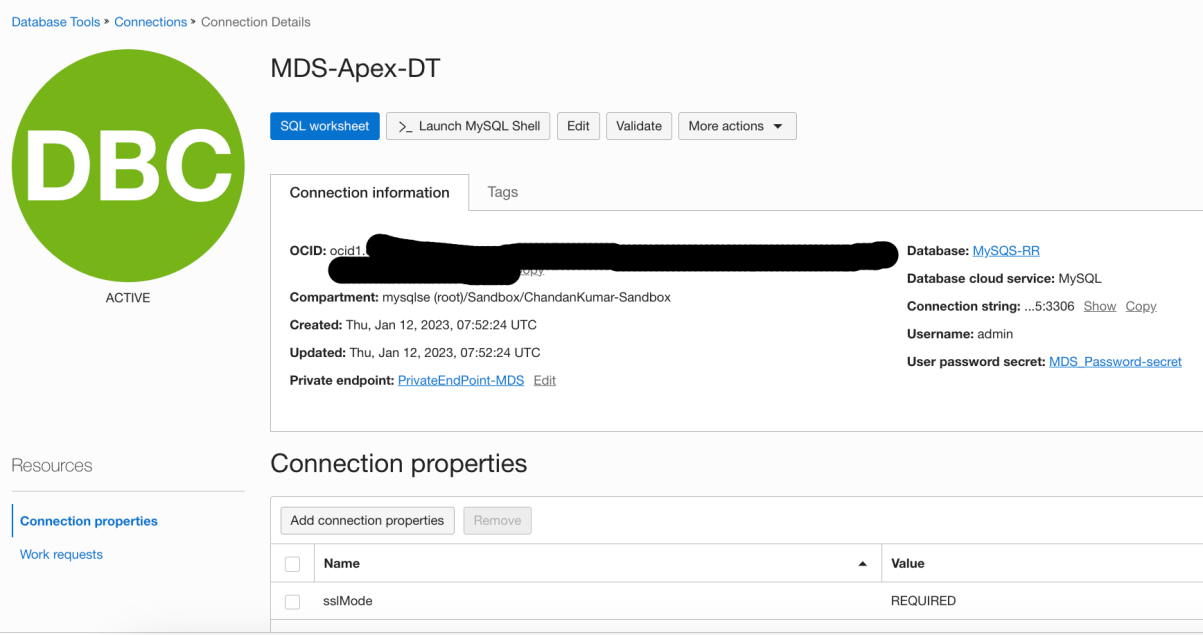The width and height of the screenshot is (1203, 635).
Task: Open the SQL worksheet
Action: 324,126
